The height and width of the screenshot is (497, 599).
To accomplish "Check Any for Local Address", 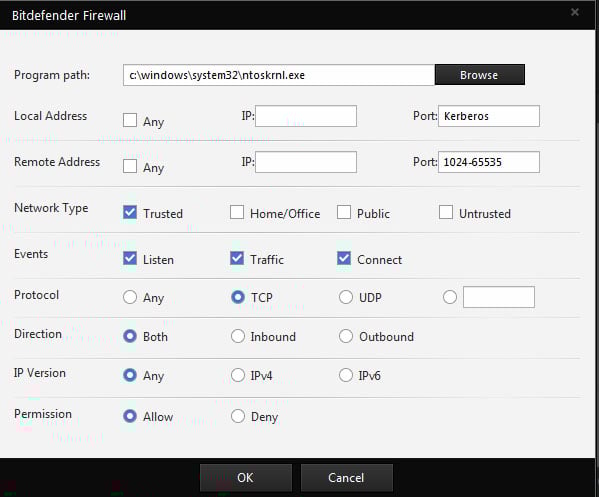I will (x=130, y=120).
